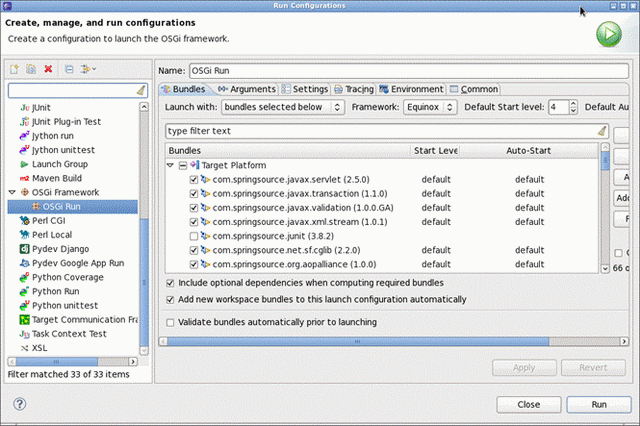The height and width of the screenshot is (426, 640).
Task: Select the Perl CGI icon
Action: (24, 220)
